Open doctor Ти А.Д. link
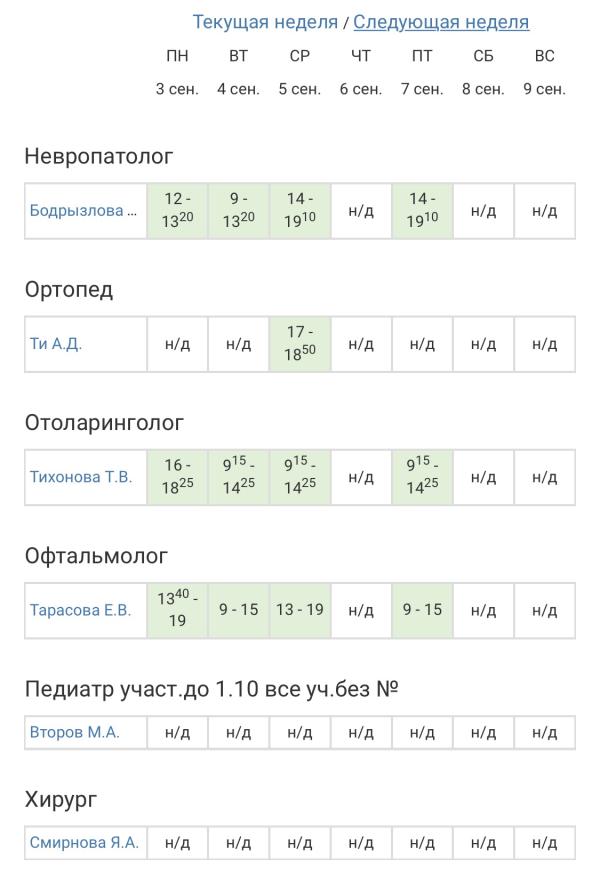600x875 pixels. click(x=56, y=344)
